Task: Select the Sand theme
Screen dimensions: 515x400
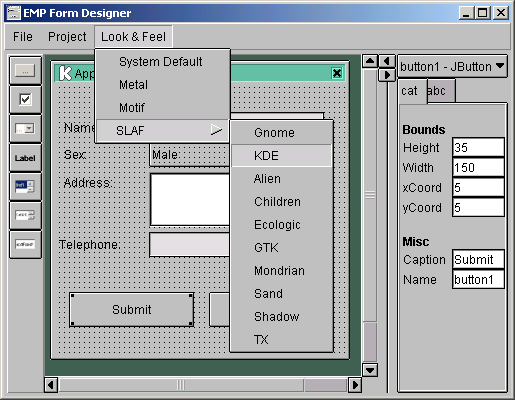Action: (282, 294)
